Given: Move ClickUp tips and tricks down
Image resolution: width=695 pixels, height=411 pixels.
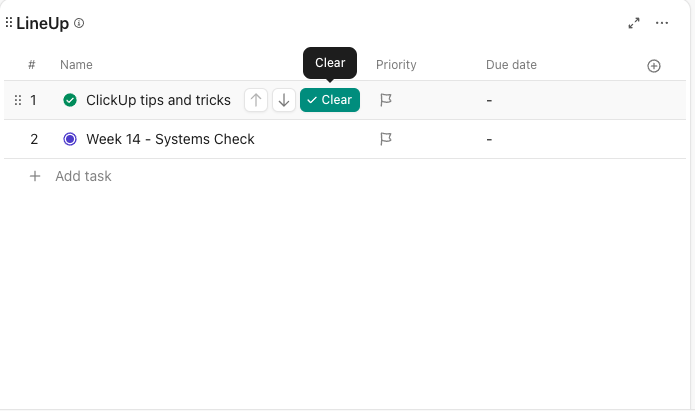Looking at the screenshot, I should coord(284,100).
